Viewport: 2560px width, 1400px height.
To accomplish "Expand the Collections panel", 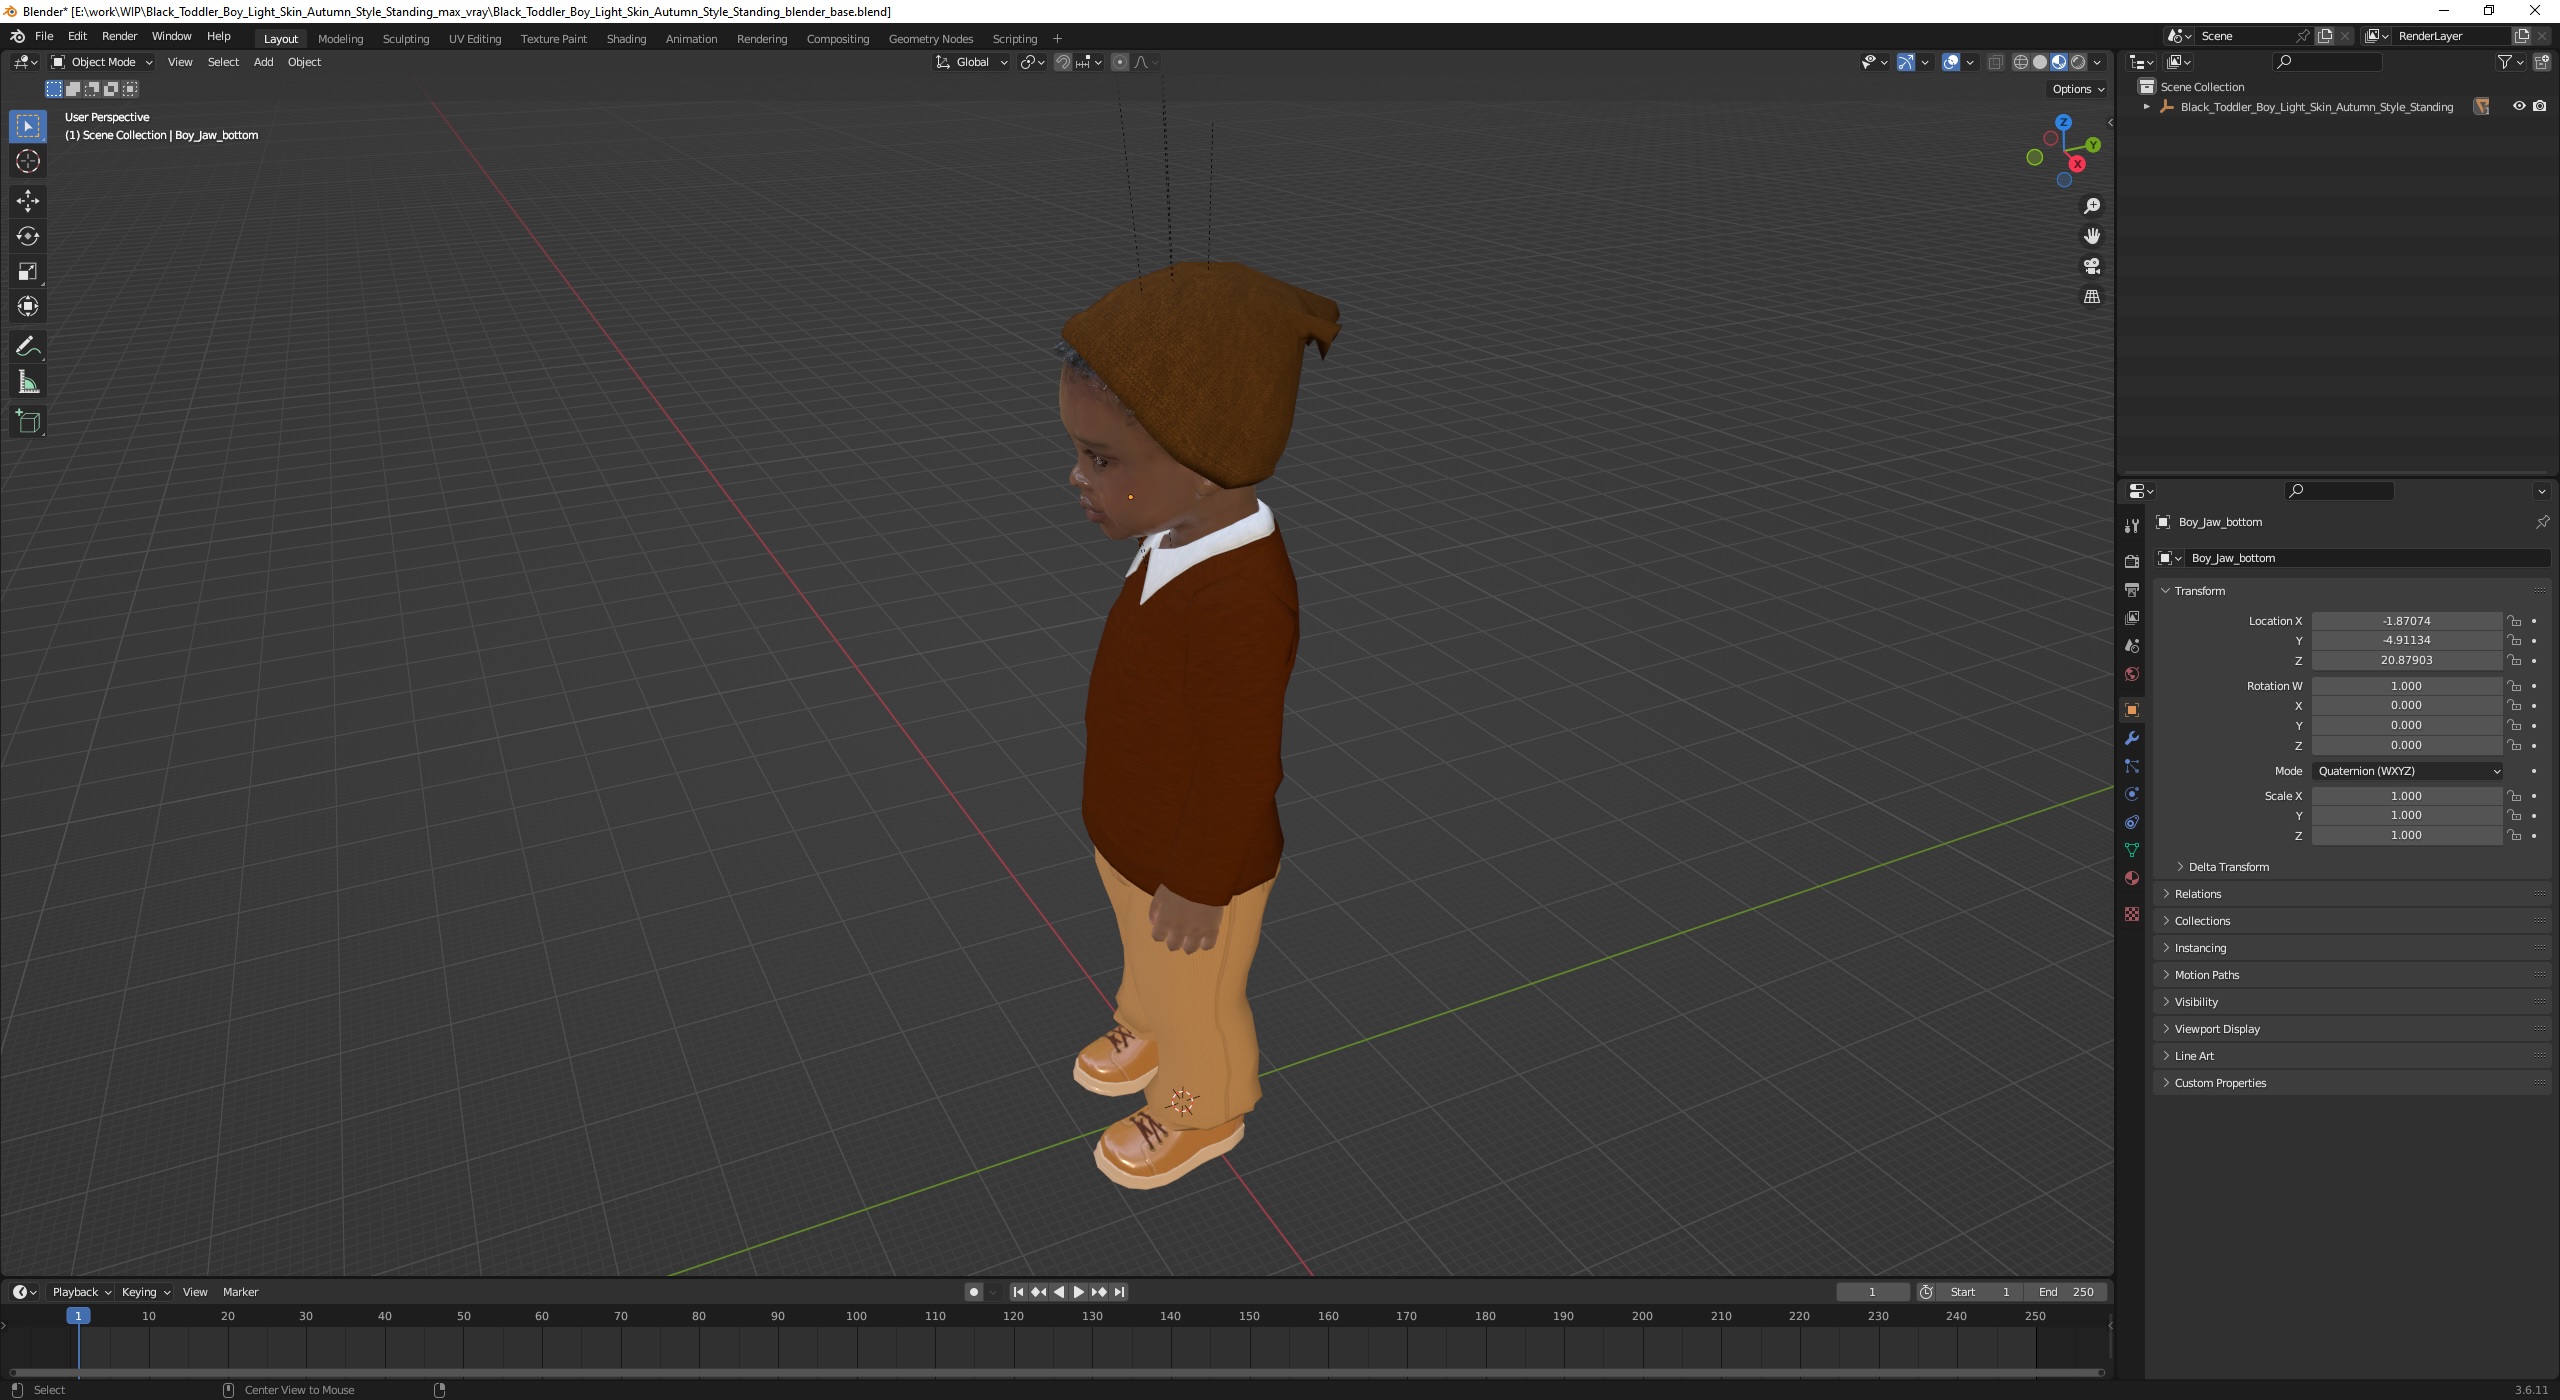I will tap(2201, 921).
